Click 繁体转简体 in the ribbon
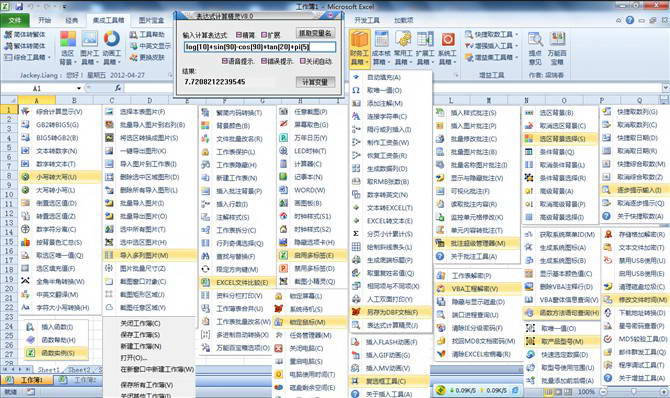This screenshot has width=670, height=398. tap(26, 46)
